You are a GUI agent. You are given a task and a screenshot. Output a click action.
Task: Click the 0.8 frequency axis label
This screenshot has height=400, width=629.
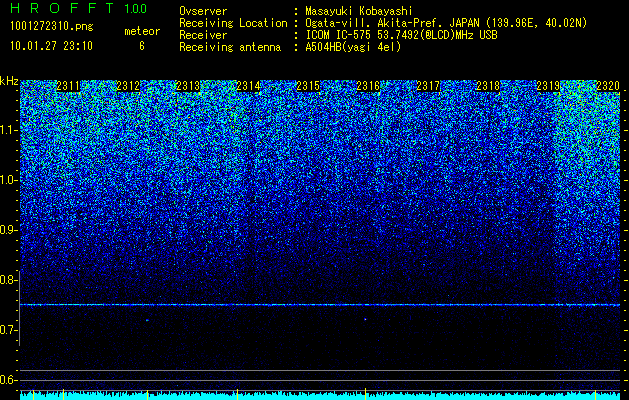(x=9, y=280)
